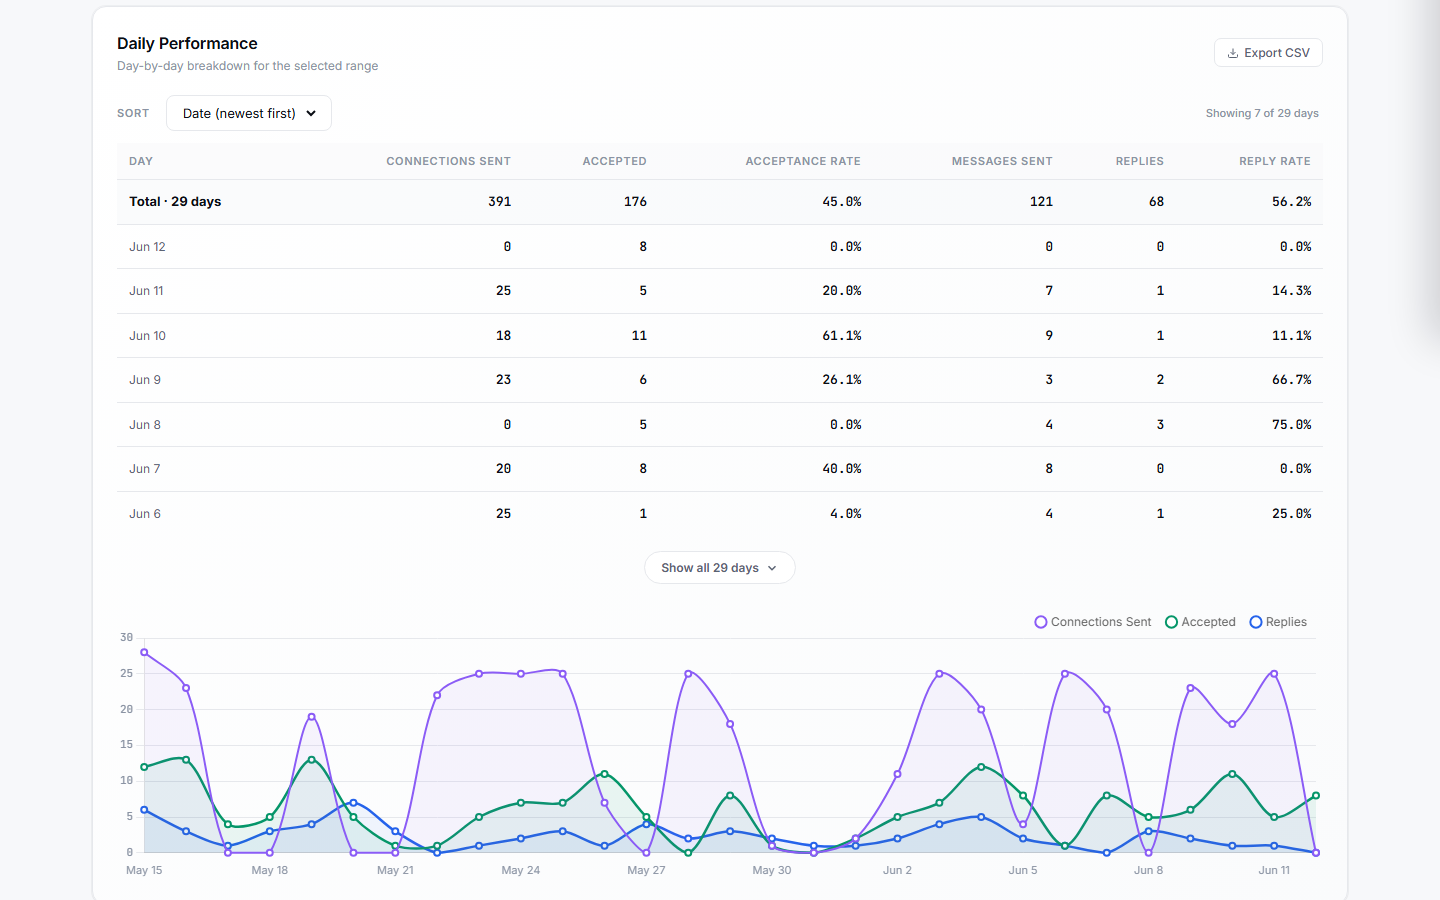Click Jun 10 accepted value 11
Viewport: 1440px width, 900px height.
(639, 336)
